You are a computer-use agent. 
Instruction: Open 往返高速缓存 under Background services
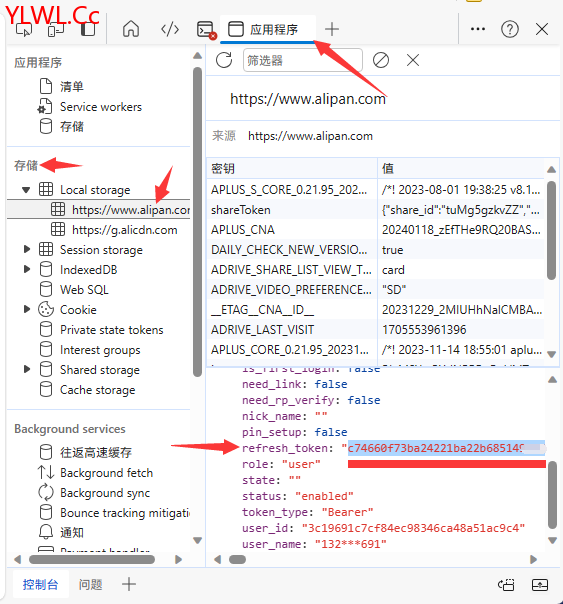click(96, 453)
